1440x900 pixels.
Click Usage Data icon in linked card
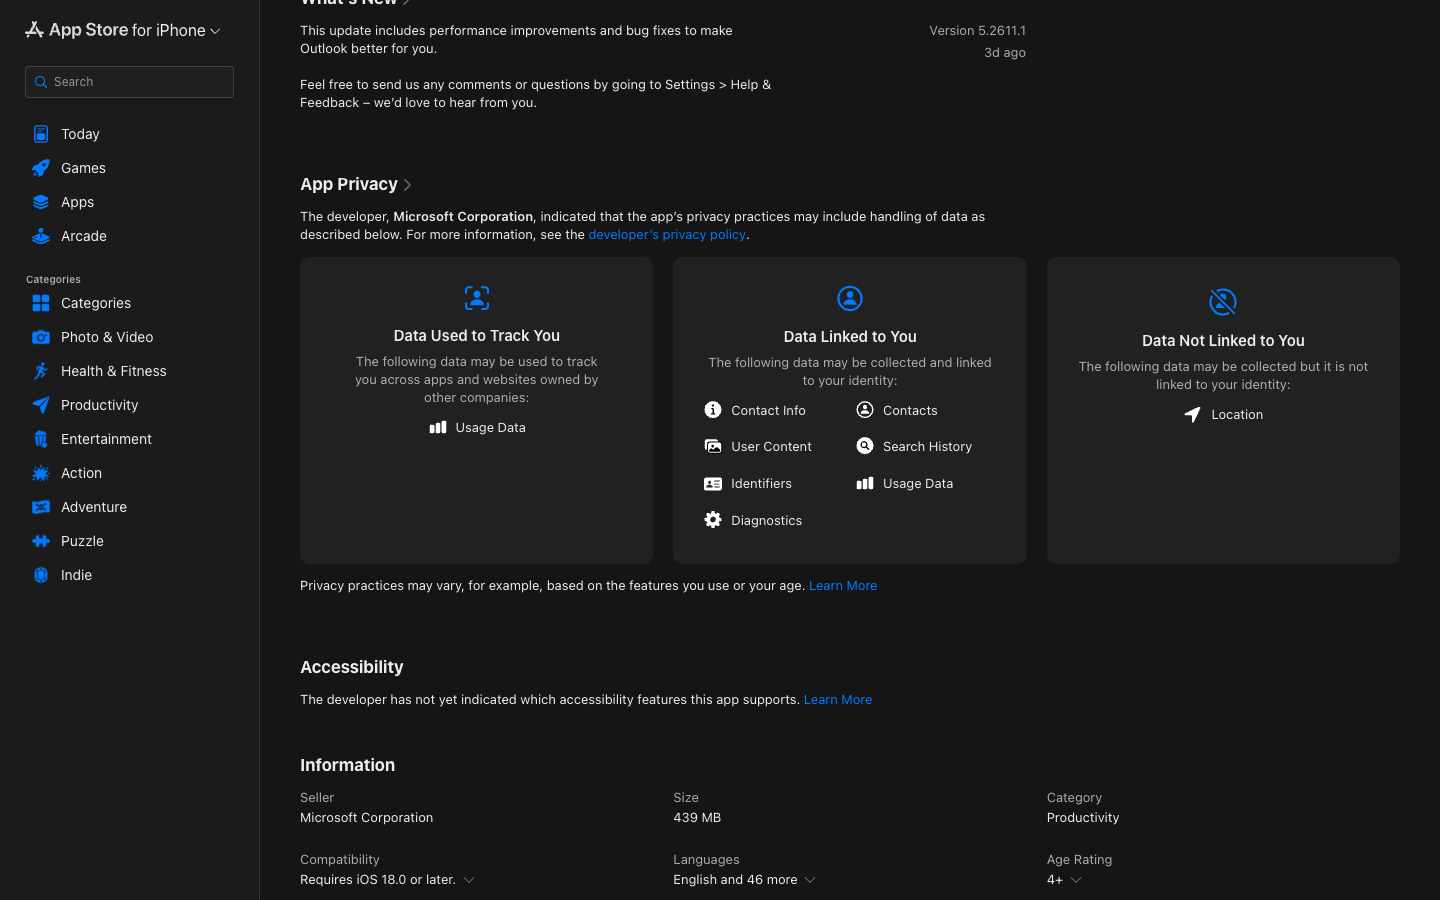click(x=865, y=483)
